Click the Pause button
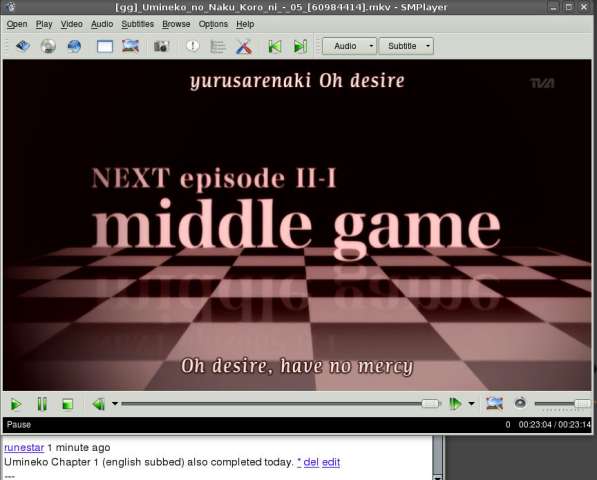The width and height of the screenshot is (597, 480). pyautogui.click(x=42, y=404)
